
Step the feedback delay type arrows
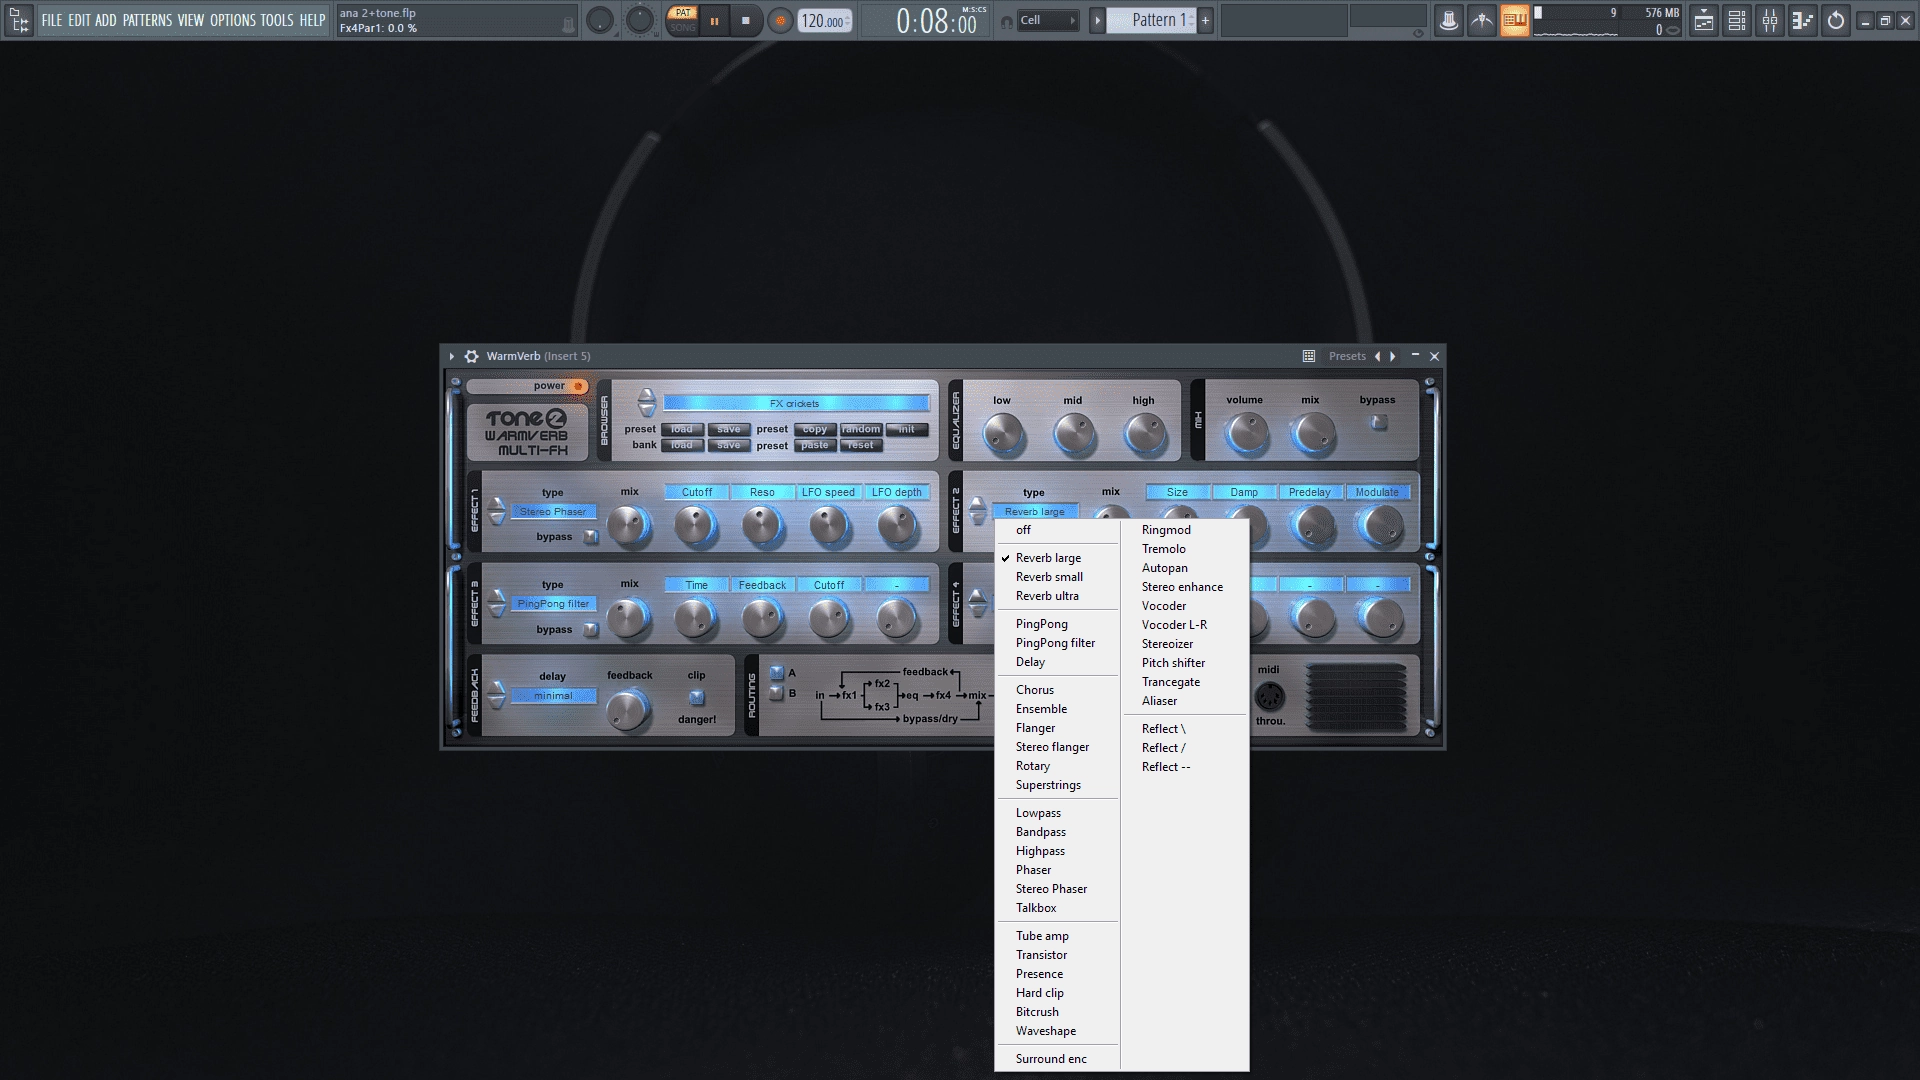point(497,695)
